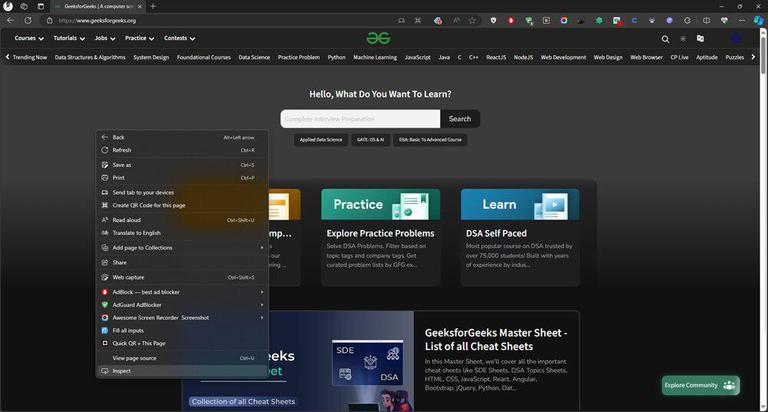Expand the Jobs dropdown
The height and width of the screenshot is (412, 768).
[x=105, y=38]
